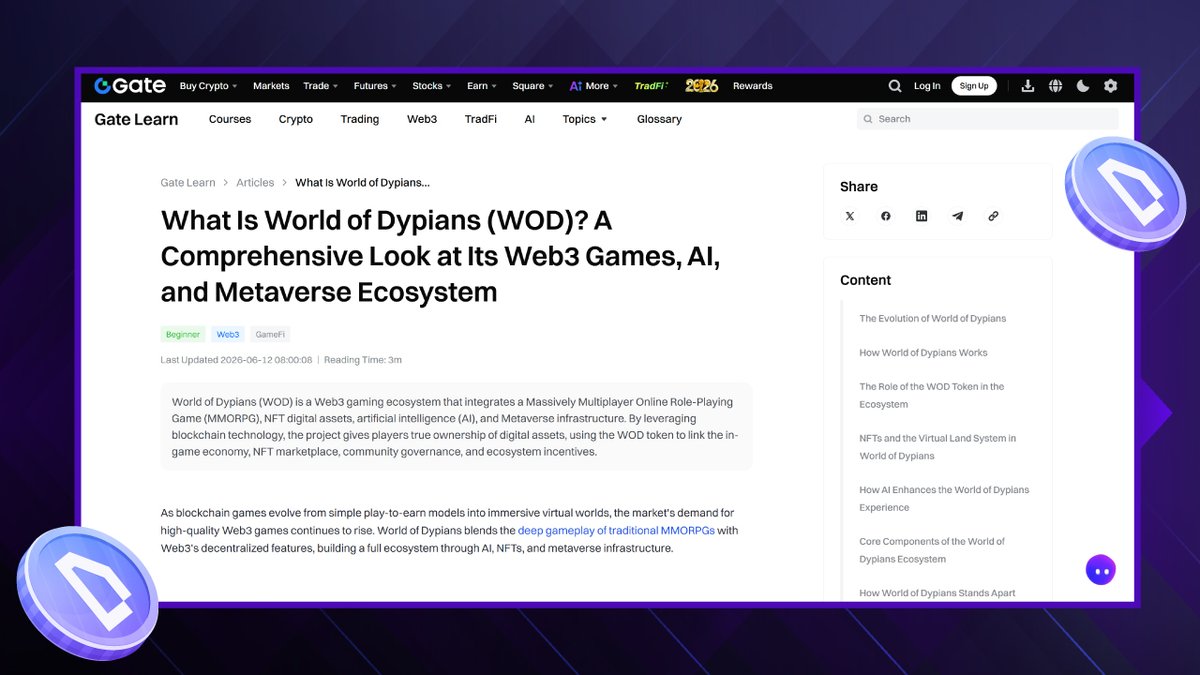Click the Gate Learn heading
Screen dimensions: 1200x675
[x=136, y=119]
